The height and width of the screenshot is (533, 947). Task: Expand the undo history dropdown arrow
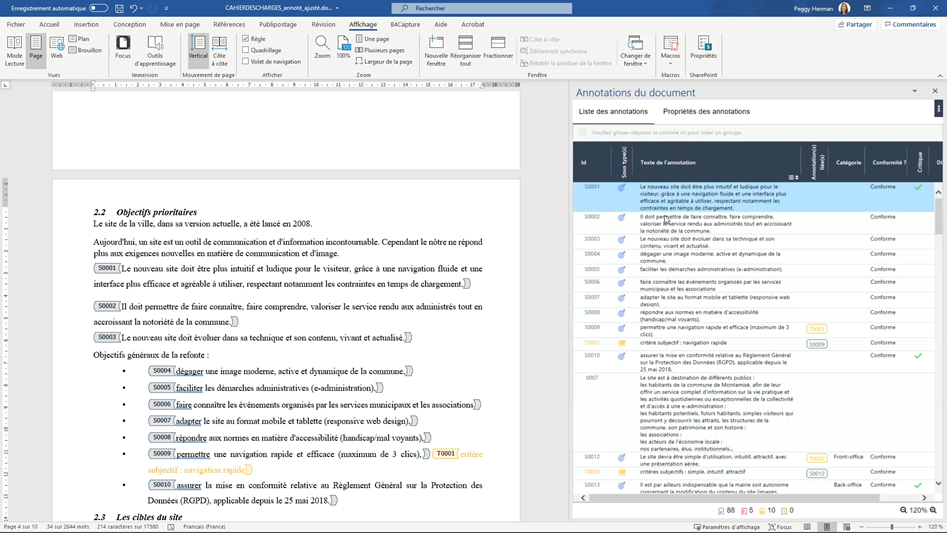pos(141,8)
